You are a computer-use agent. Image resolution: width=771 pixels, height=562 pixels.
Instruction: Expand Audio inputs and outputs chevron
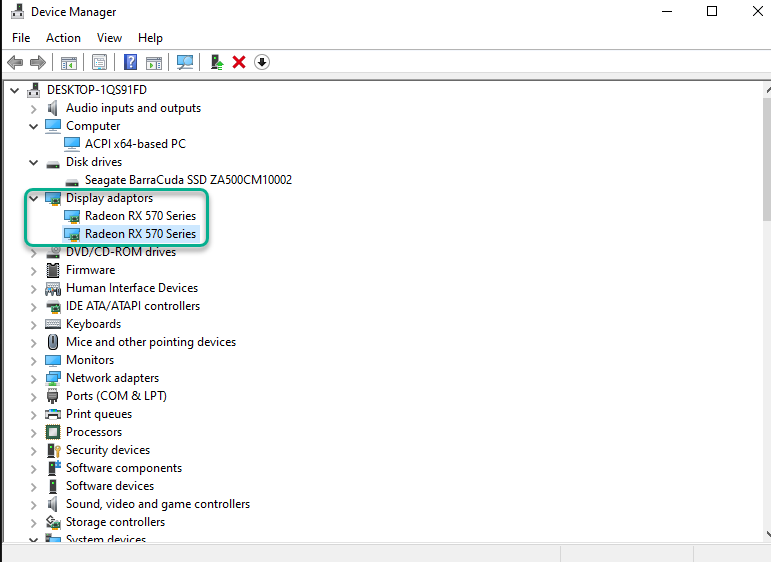[x=33, y=109]
